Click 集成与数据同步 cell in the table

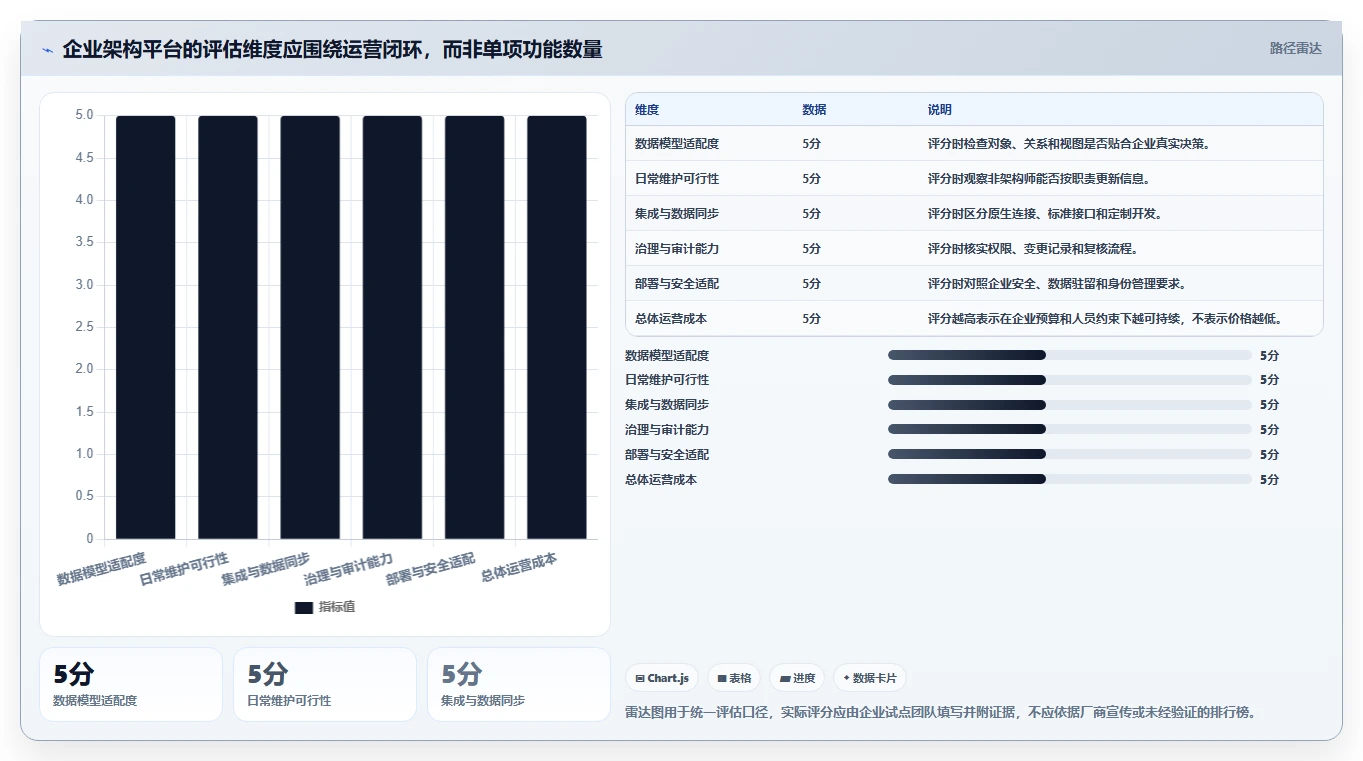click(677, 214)
